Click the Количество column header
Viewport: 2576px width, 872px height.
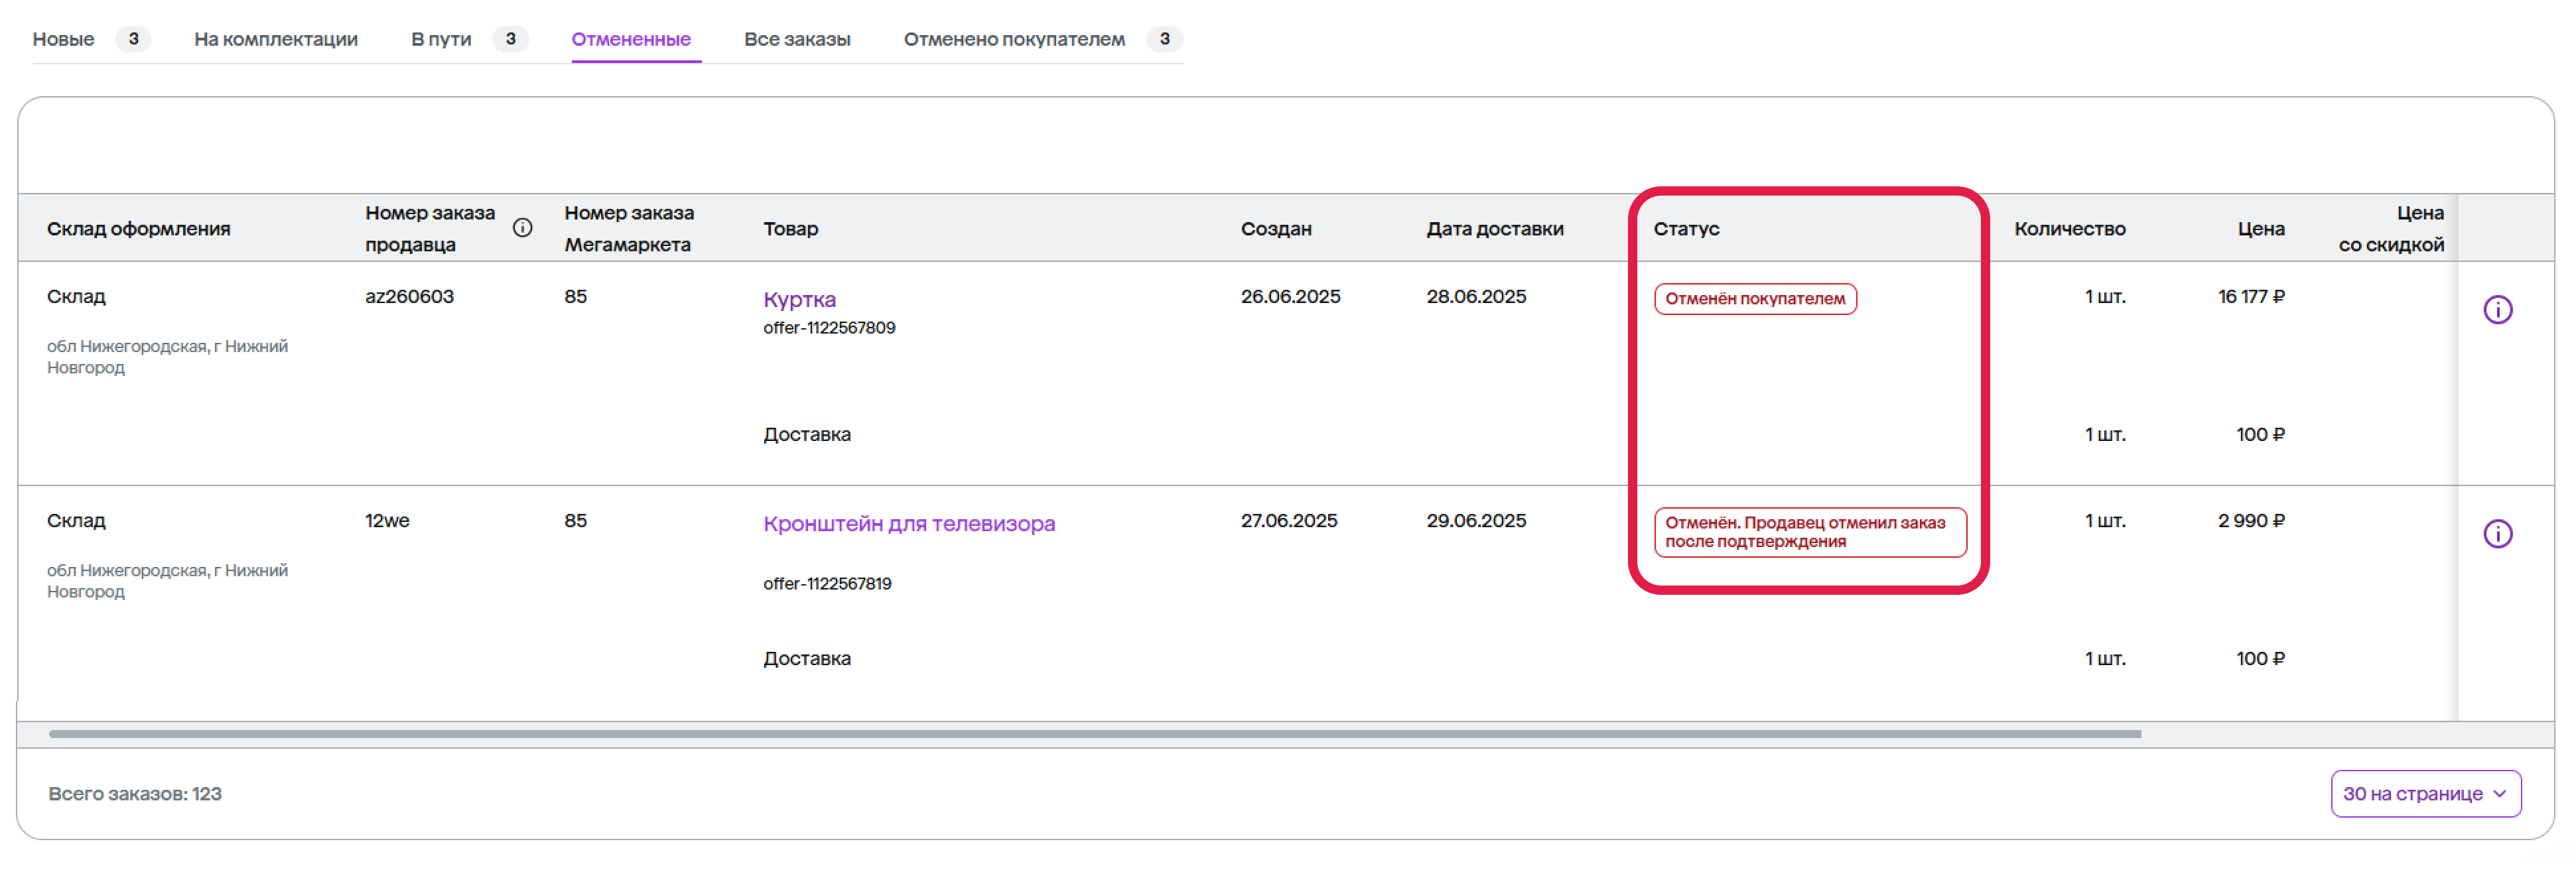[2070, 228]
